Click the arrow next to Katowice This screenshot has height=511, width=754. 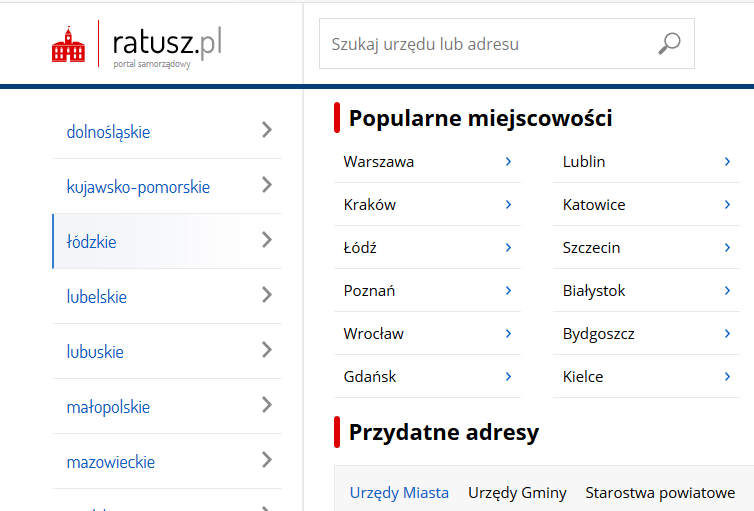[x=727, y=205]
